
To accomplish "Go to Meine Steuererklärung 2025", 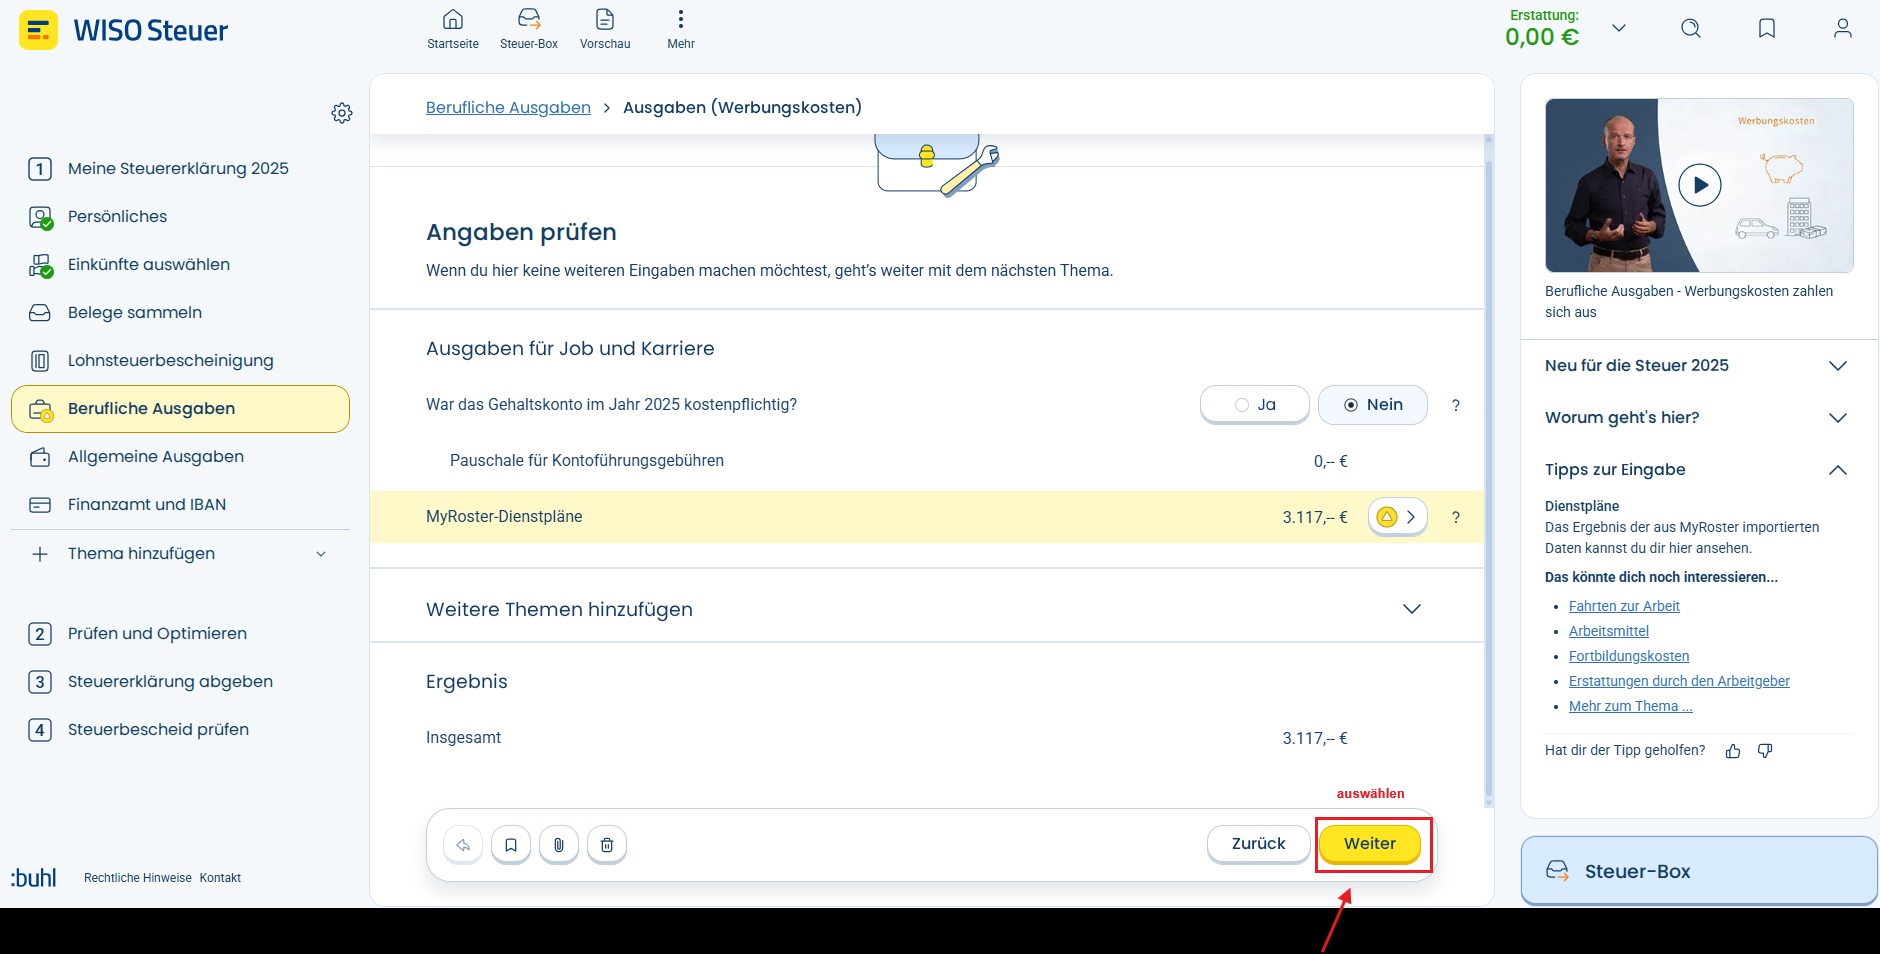I will (180, 168).
